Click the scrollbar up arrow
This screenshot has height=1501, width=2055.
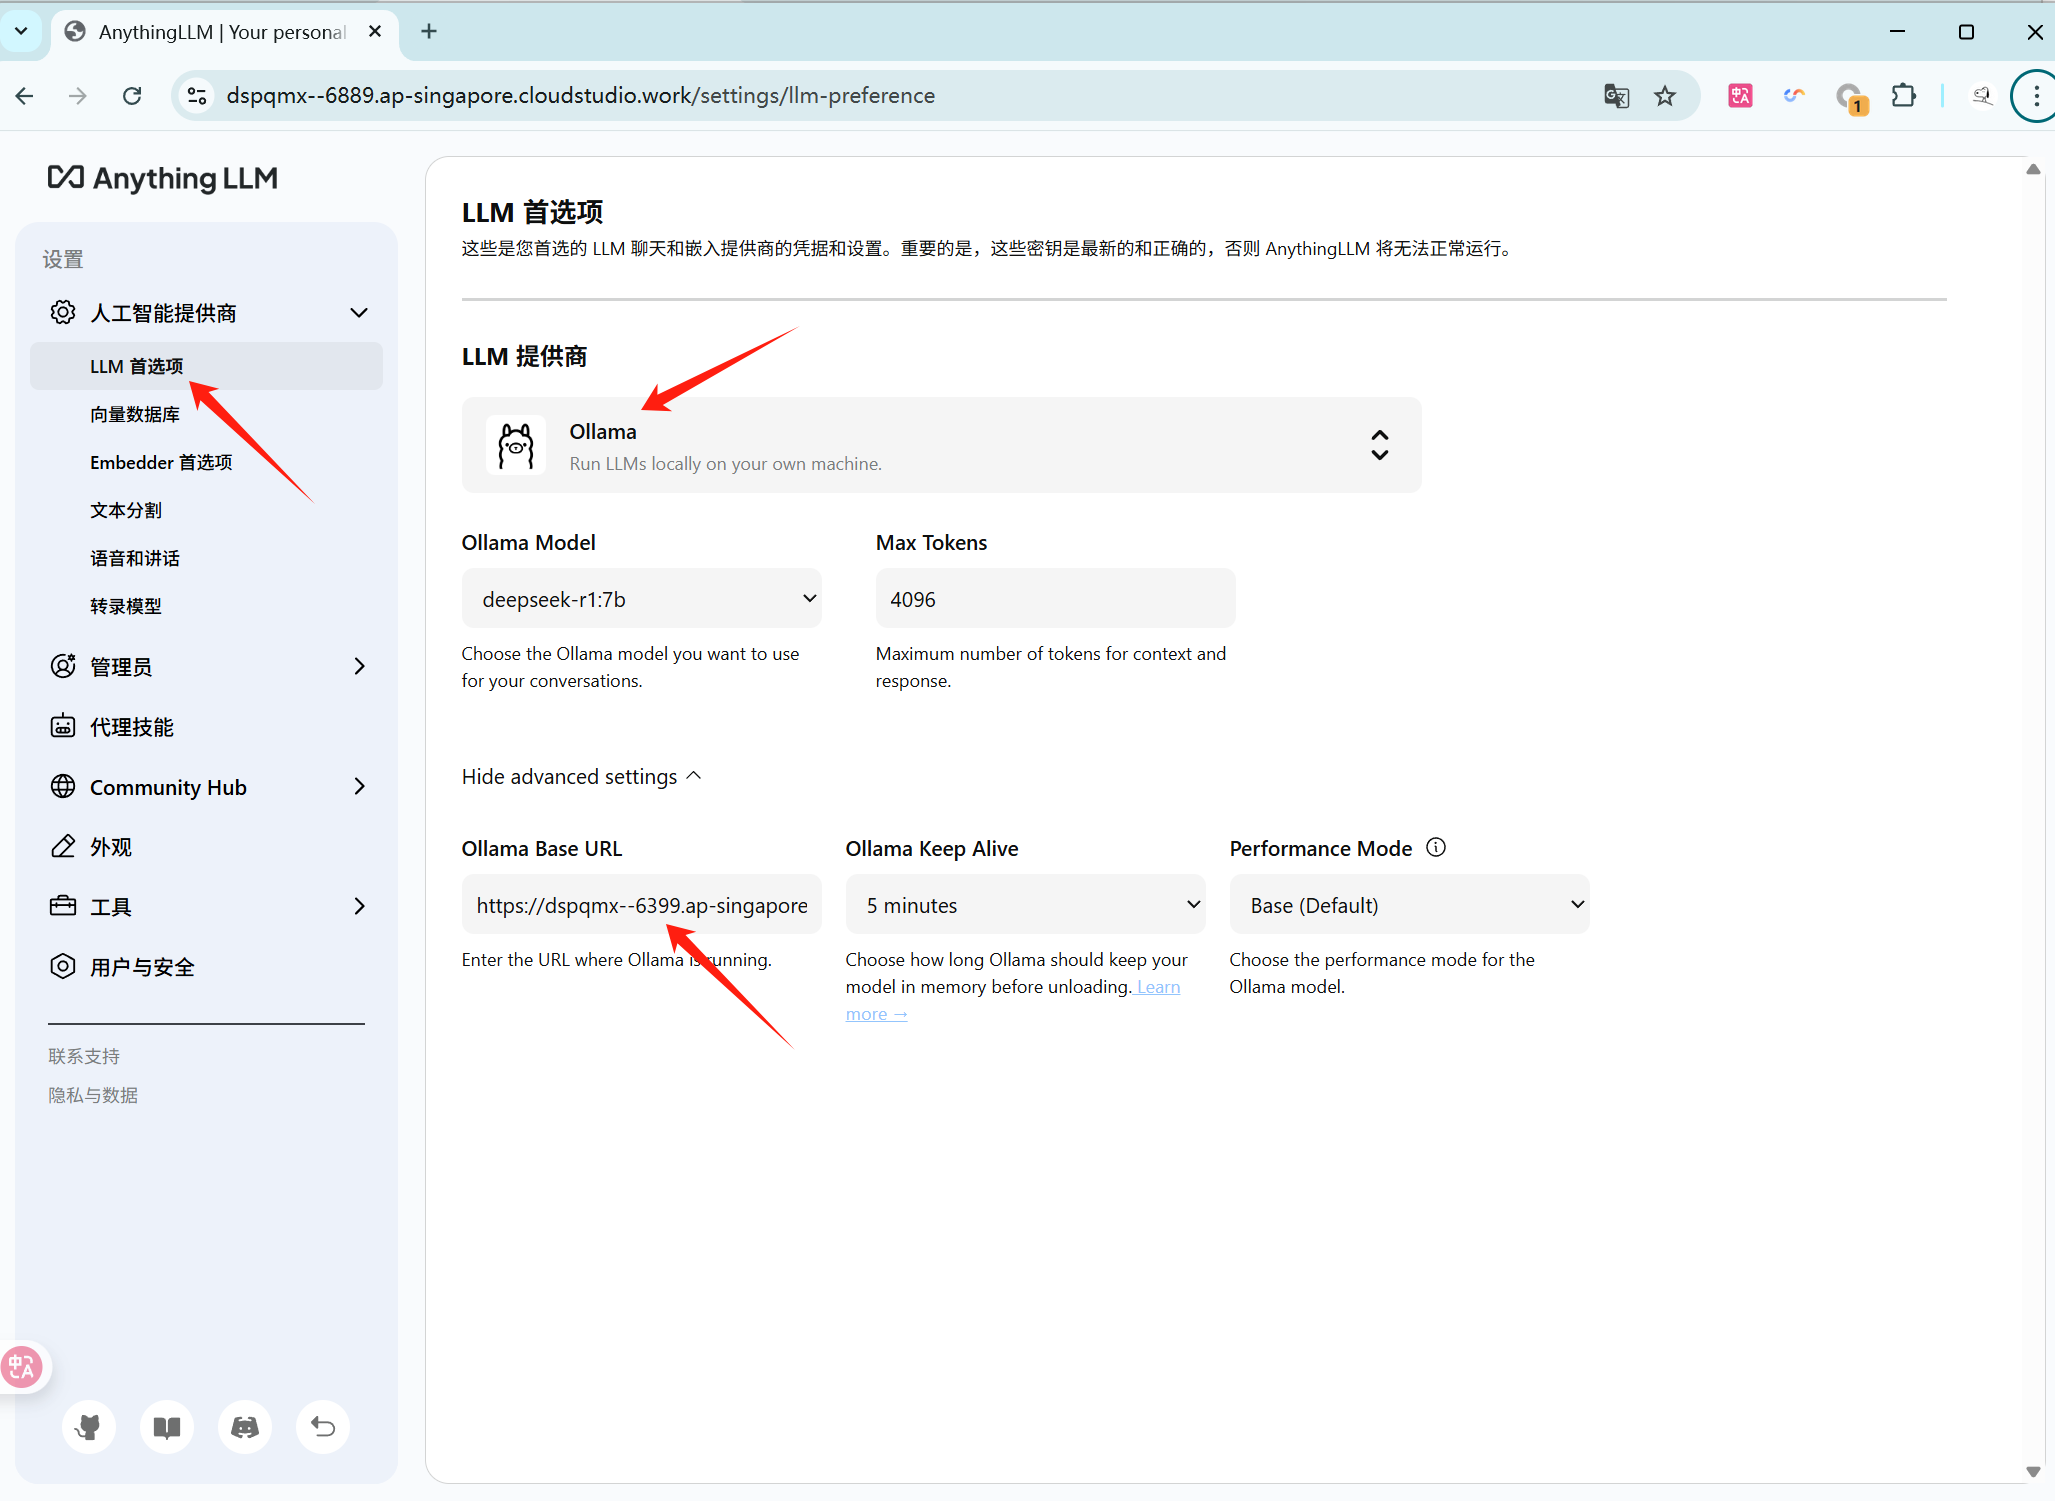click(2033, 169)
